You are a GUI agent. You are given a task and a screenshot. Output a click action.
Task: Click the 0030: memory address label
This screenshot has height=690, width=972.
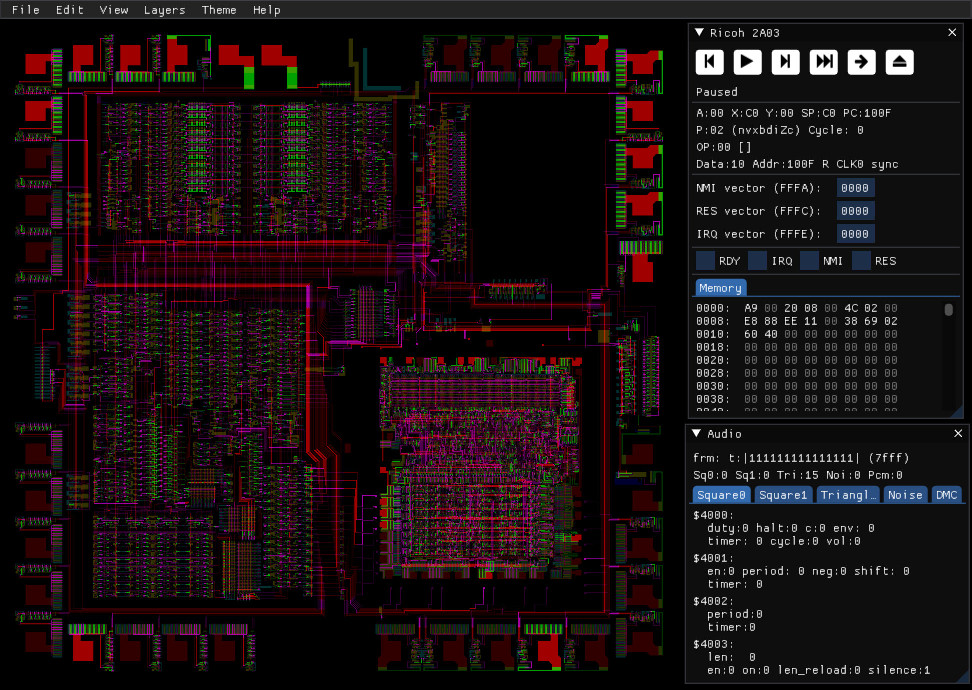click(x=713, y=386)
